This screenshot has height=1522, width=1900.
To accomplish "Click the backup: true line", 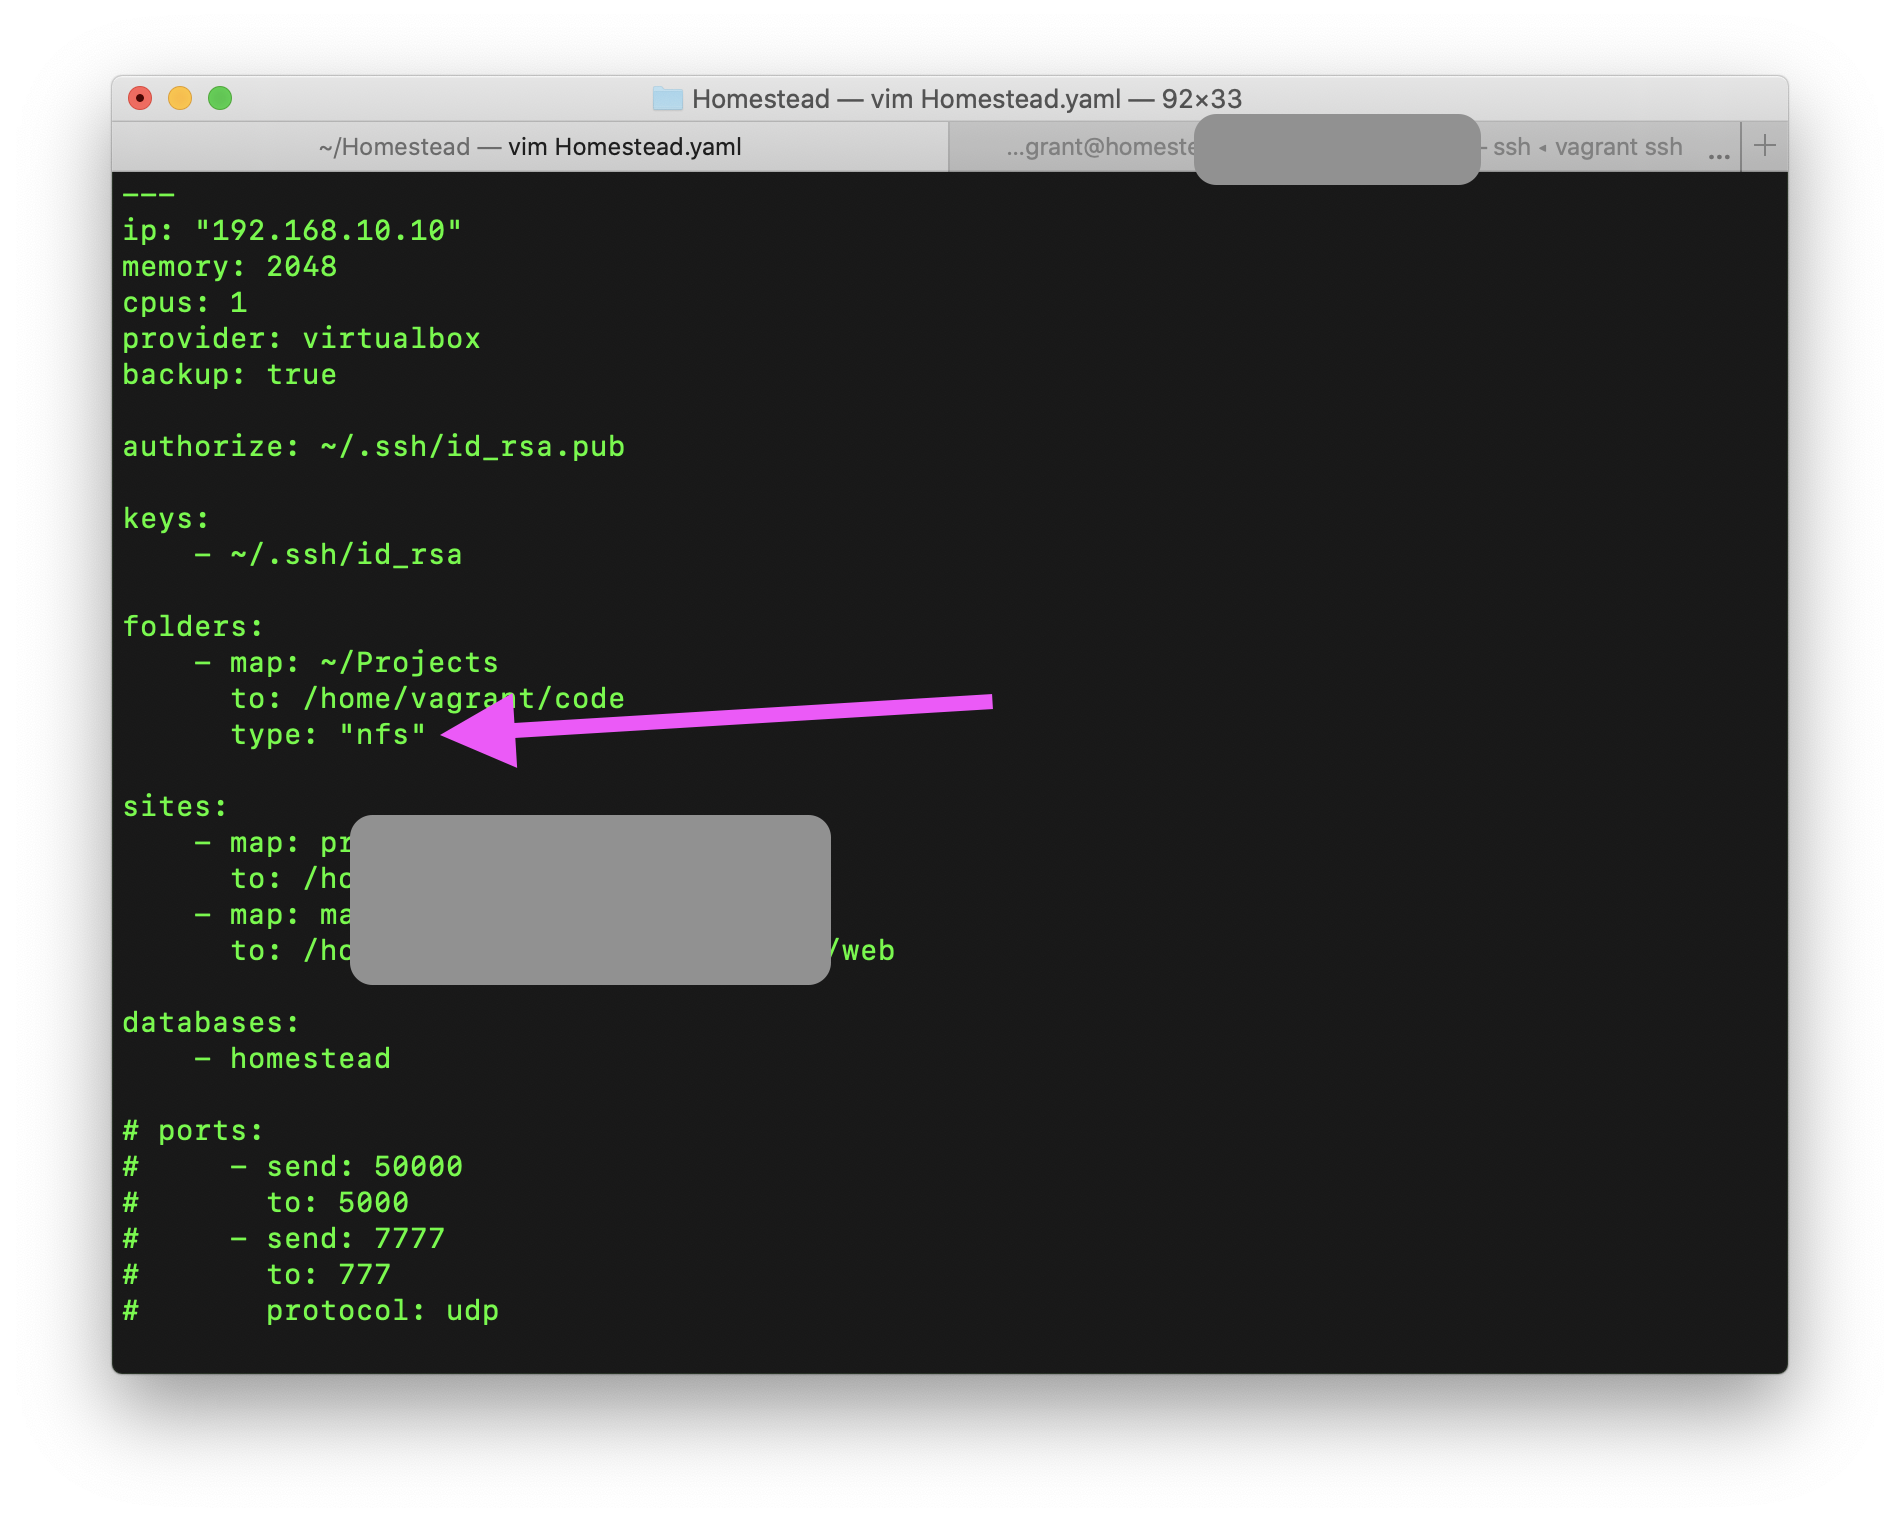I will (x=230, y=375).
